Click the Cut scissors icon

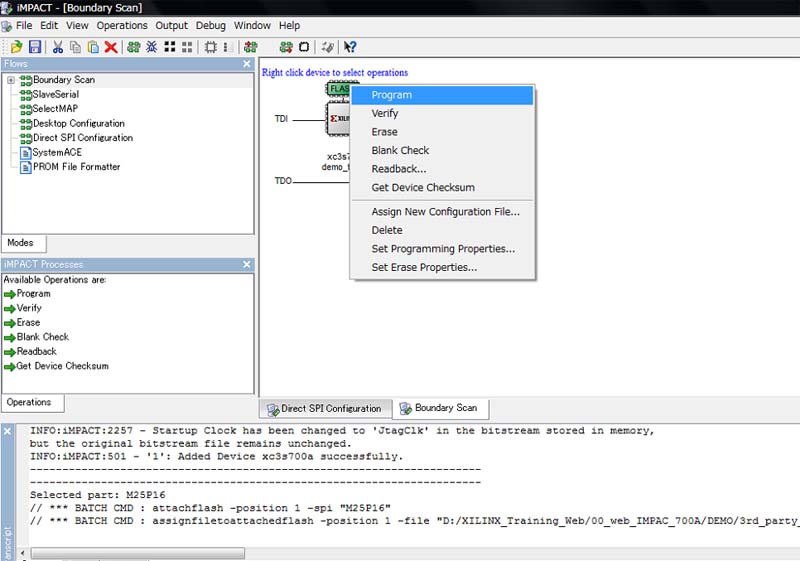pyautogui.click(x=58, y=47)
